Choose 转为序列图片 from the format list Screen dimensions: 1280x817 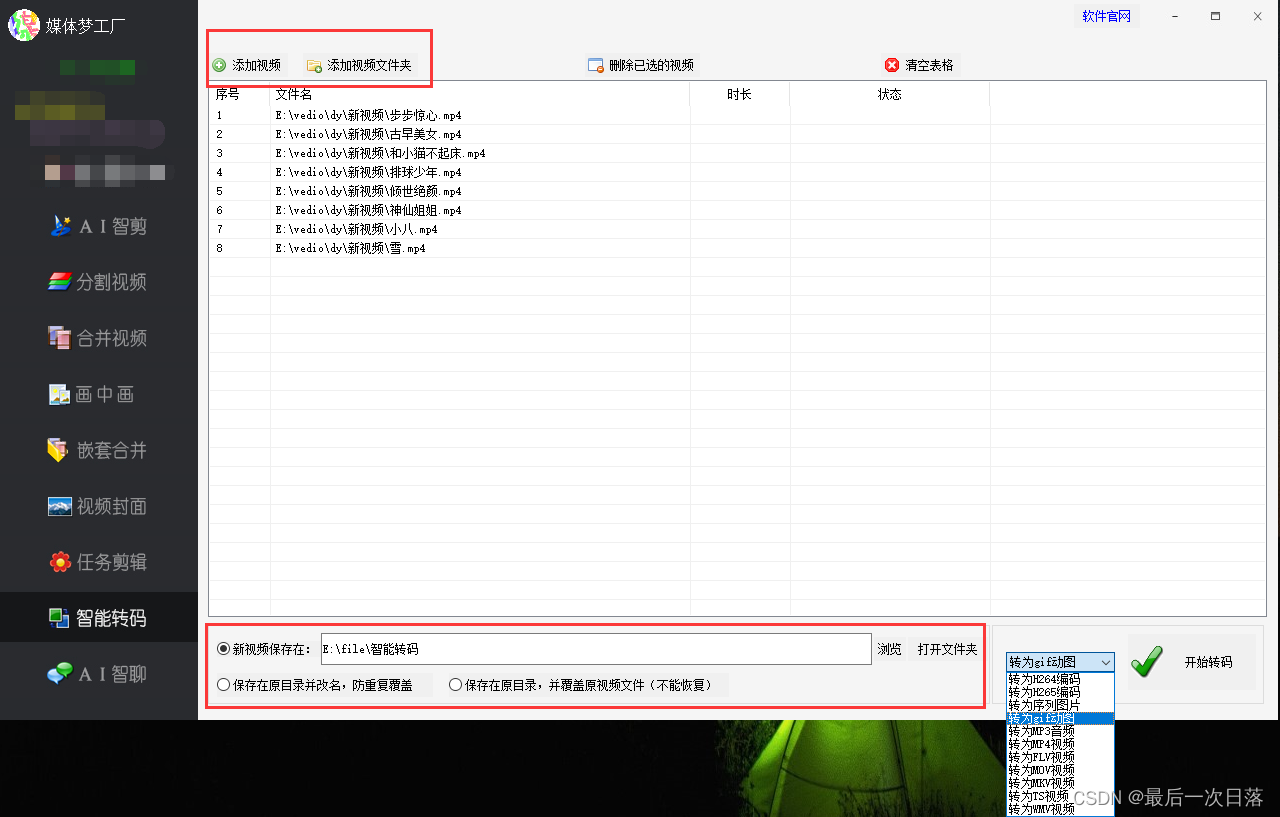1059,705
